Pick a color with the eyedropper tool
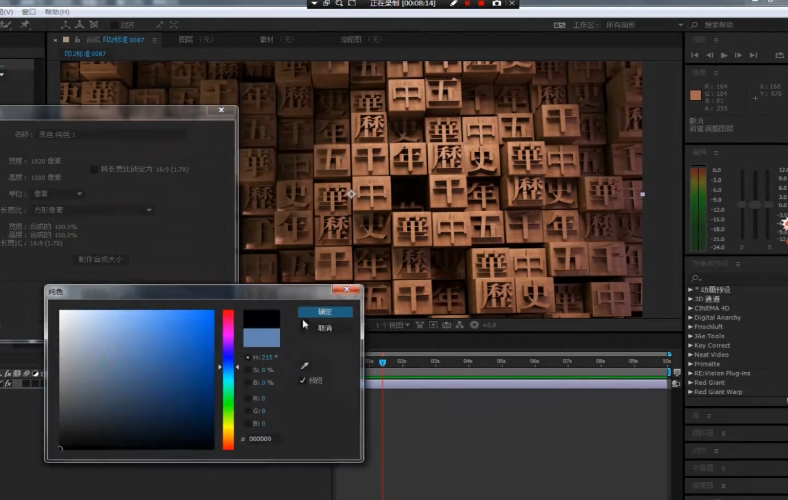Viewport: 788px width, 500px height. pos(305,366)
